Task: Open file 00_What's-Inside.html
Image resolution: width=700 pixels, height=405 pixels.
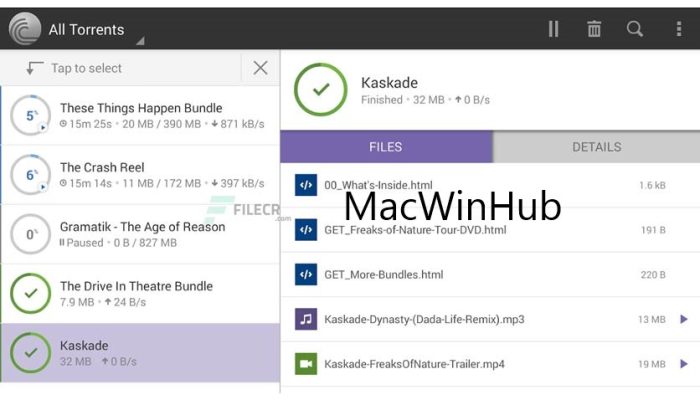Action: (x=490, y=185)
